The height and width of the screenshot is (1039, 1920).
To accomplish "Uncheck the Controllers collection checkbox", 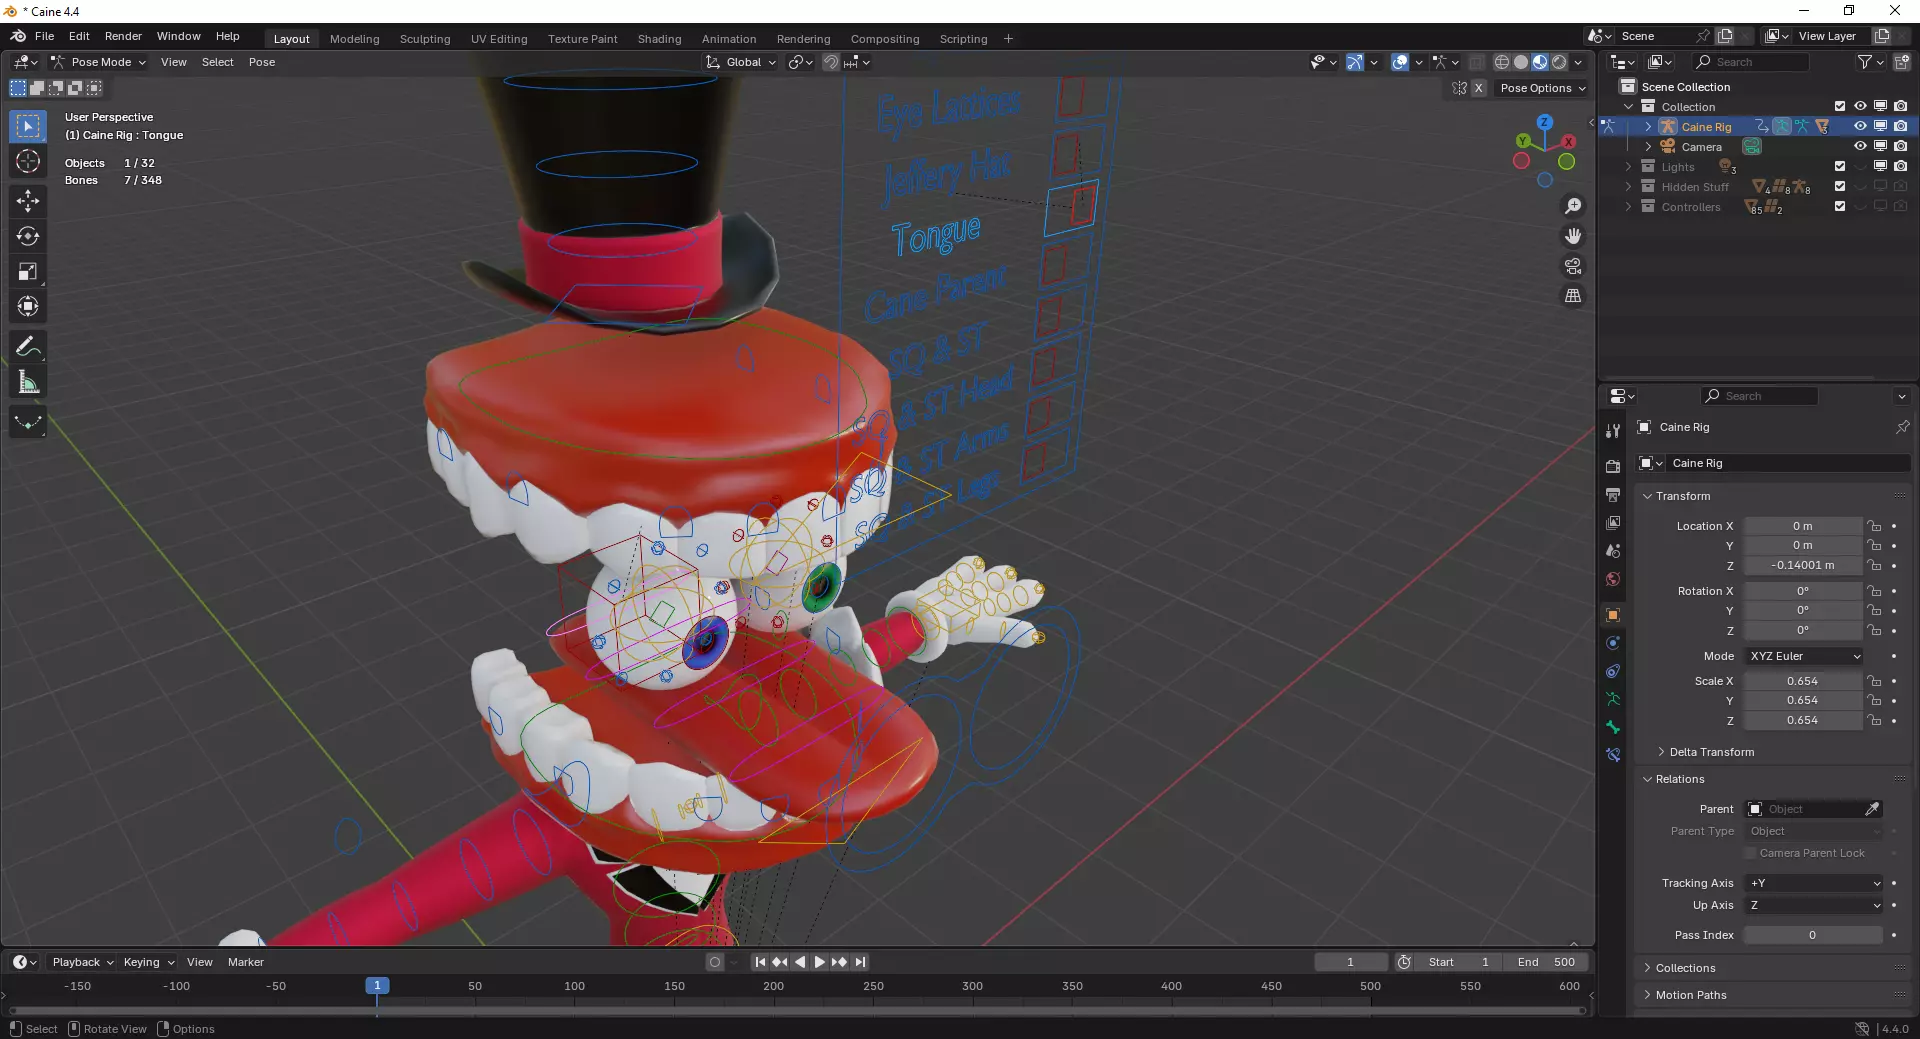I will 1840,206.
